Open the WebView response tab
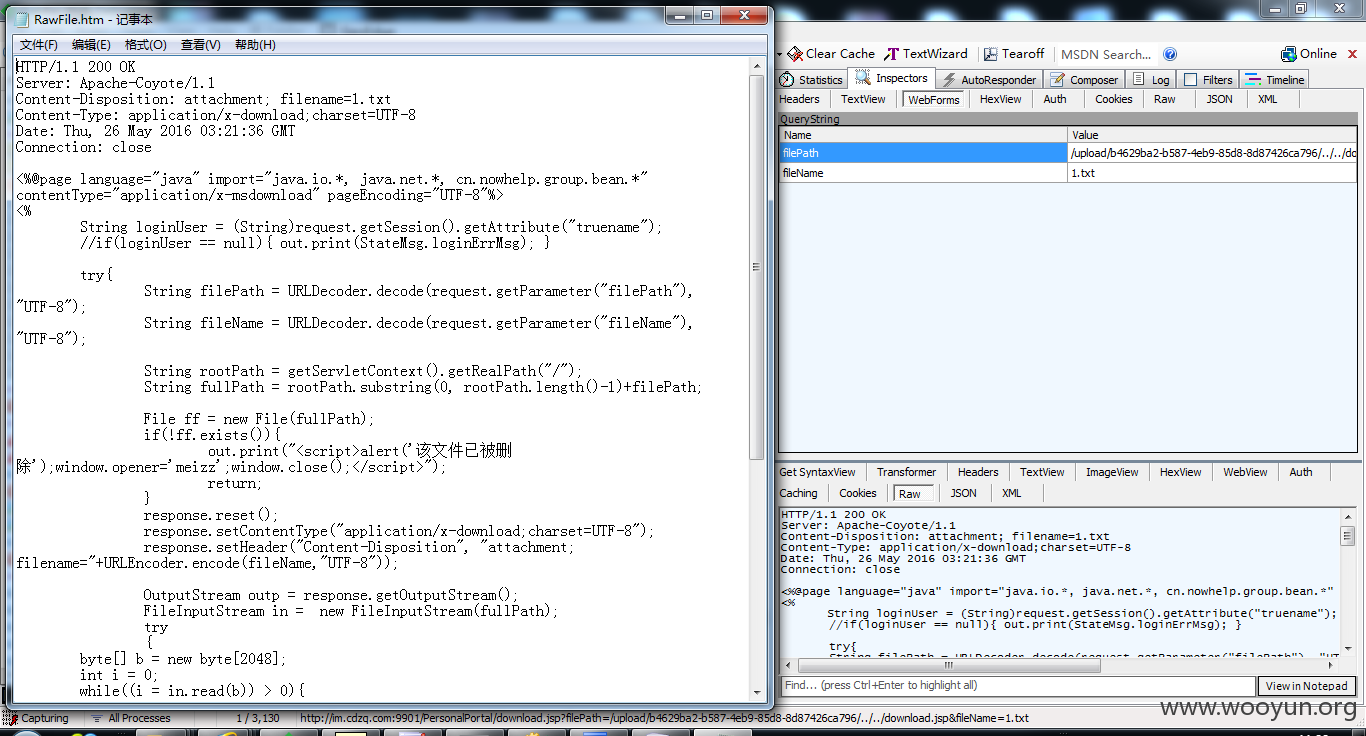 1245,472
